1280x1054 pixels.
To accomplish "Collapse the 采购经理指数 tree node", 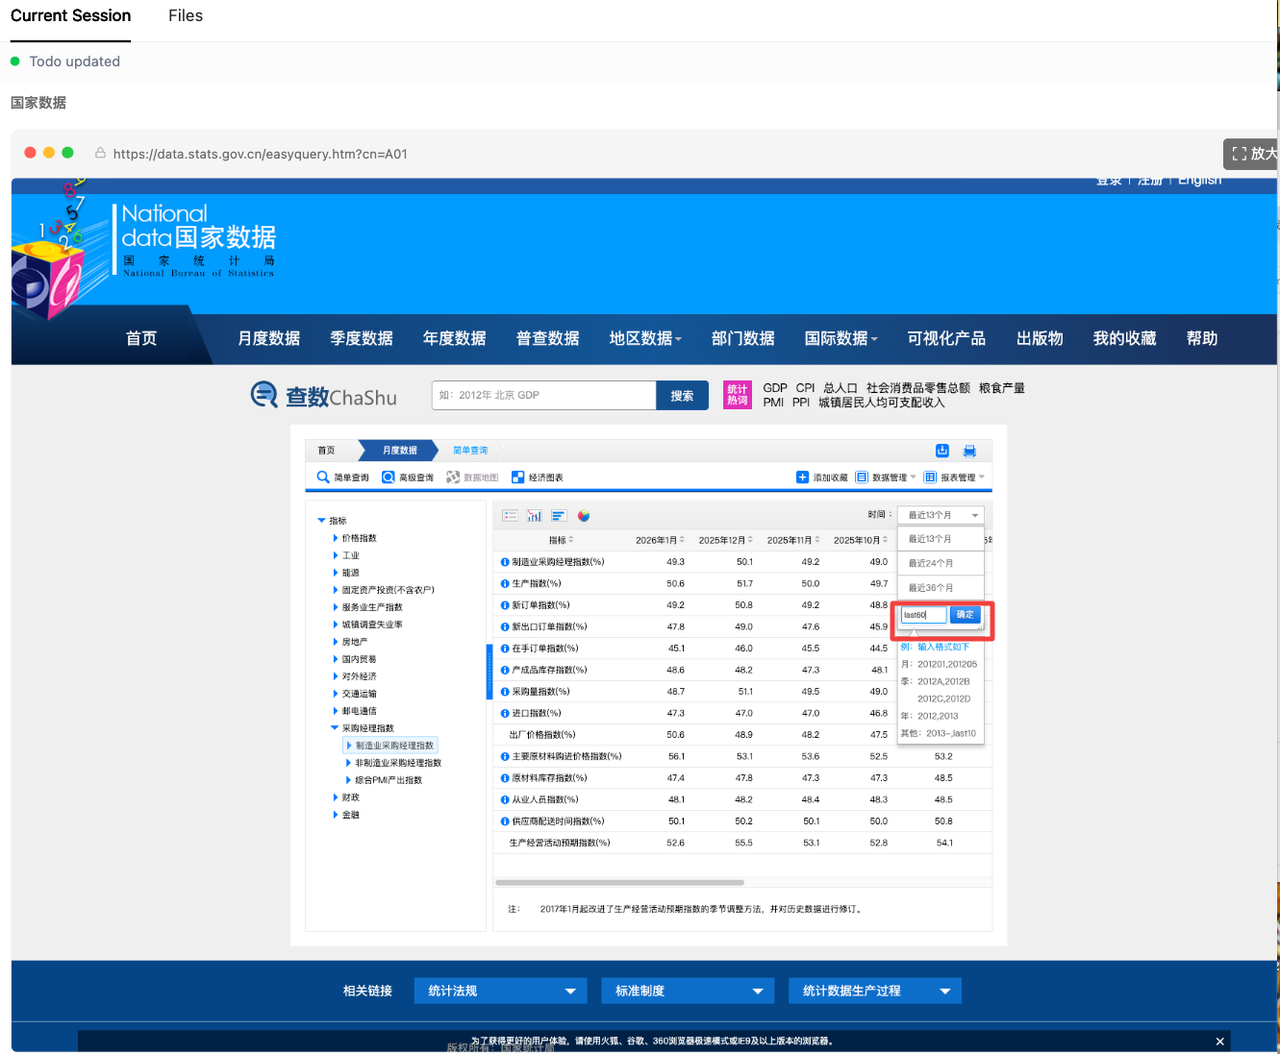I will [x=334, y=728].
